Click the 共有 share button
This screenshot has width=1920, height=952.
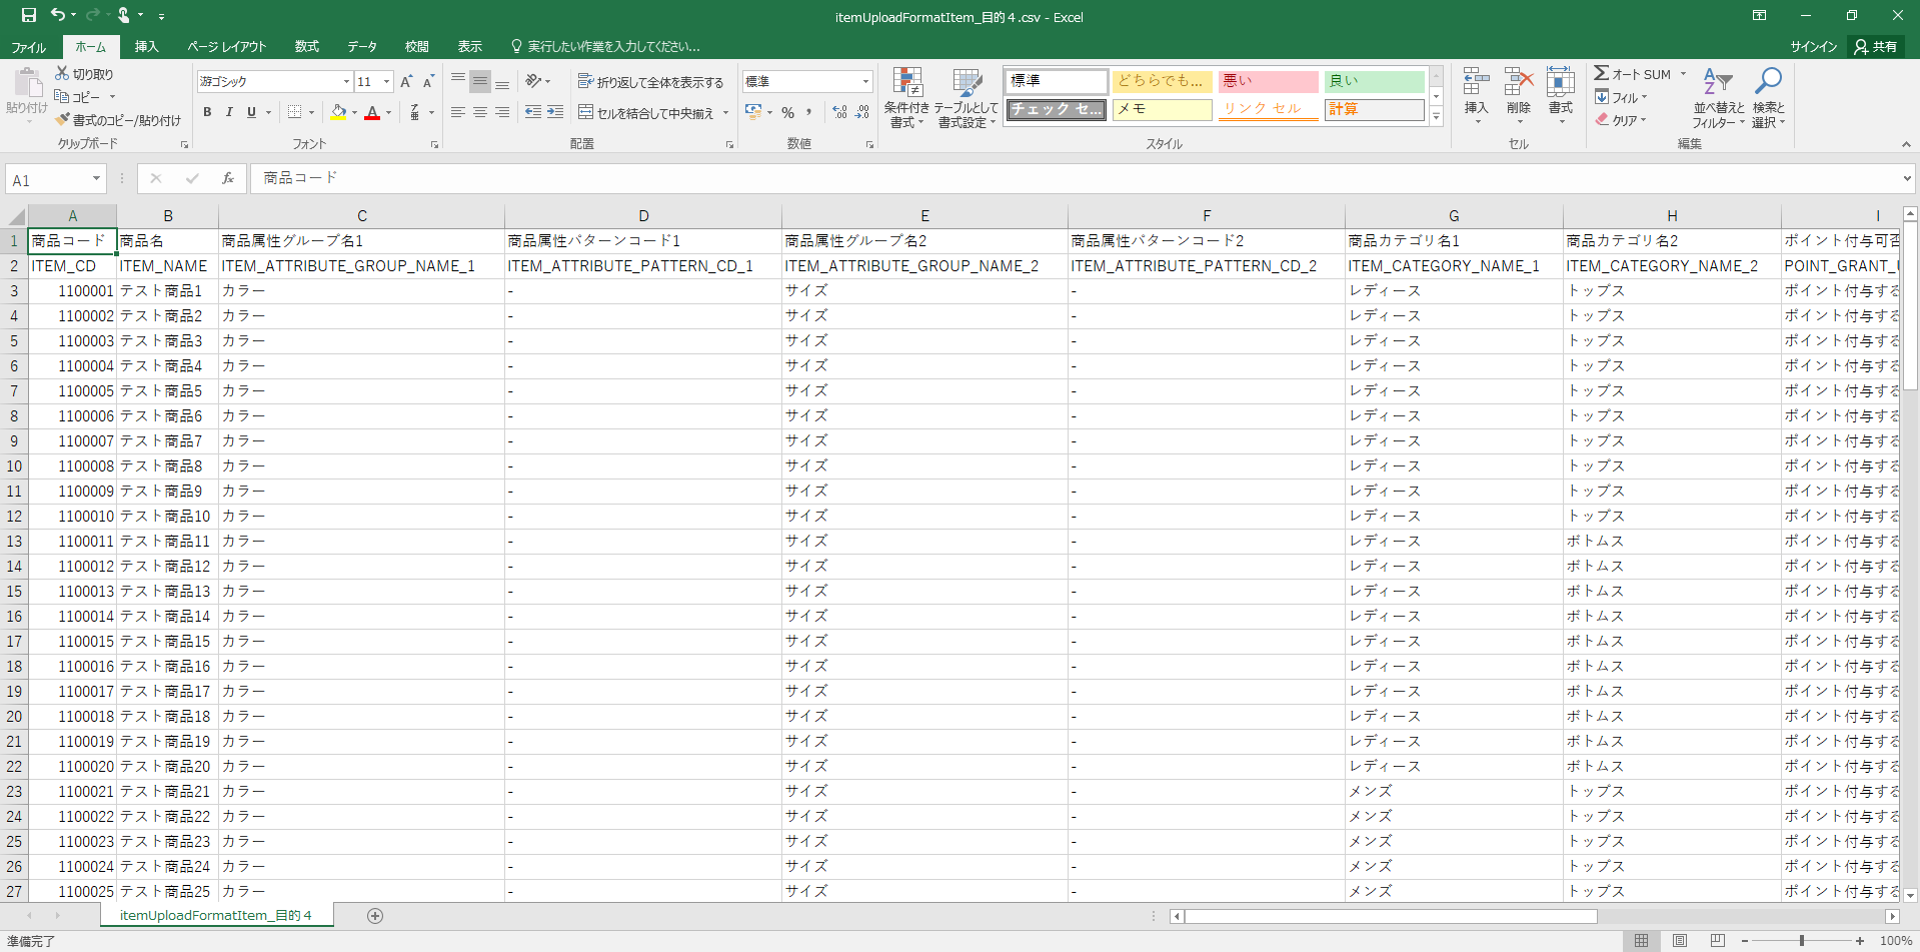[x=1876, y=47]
